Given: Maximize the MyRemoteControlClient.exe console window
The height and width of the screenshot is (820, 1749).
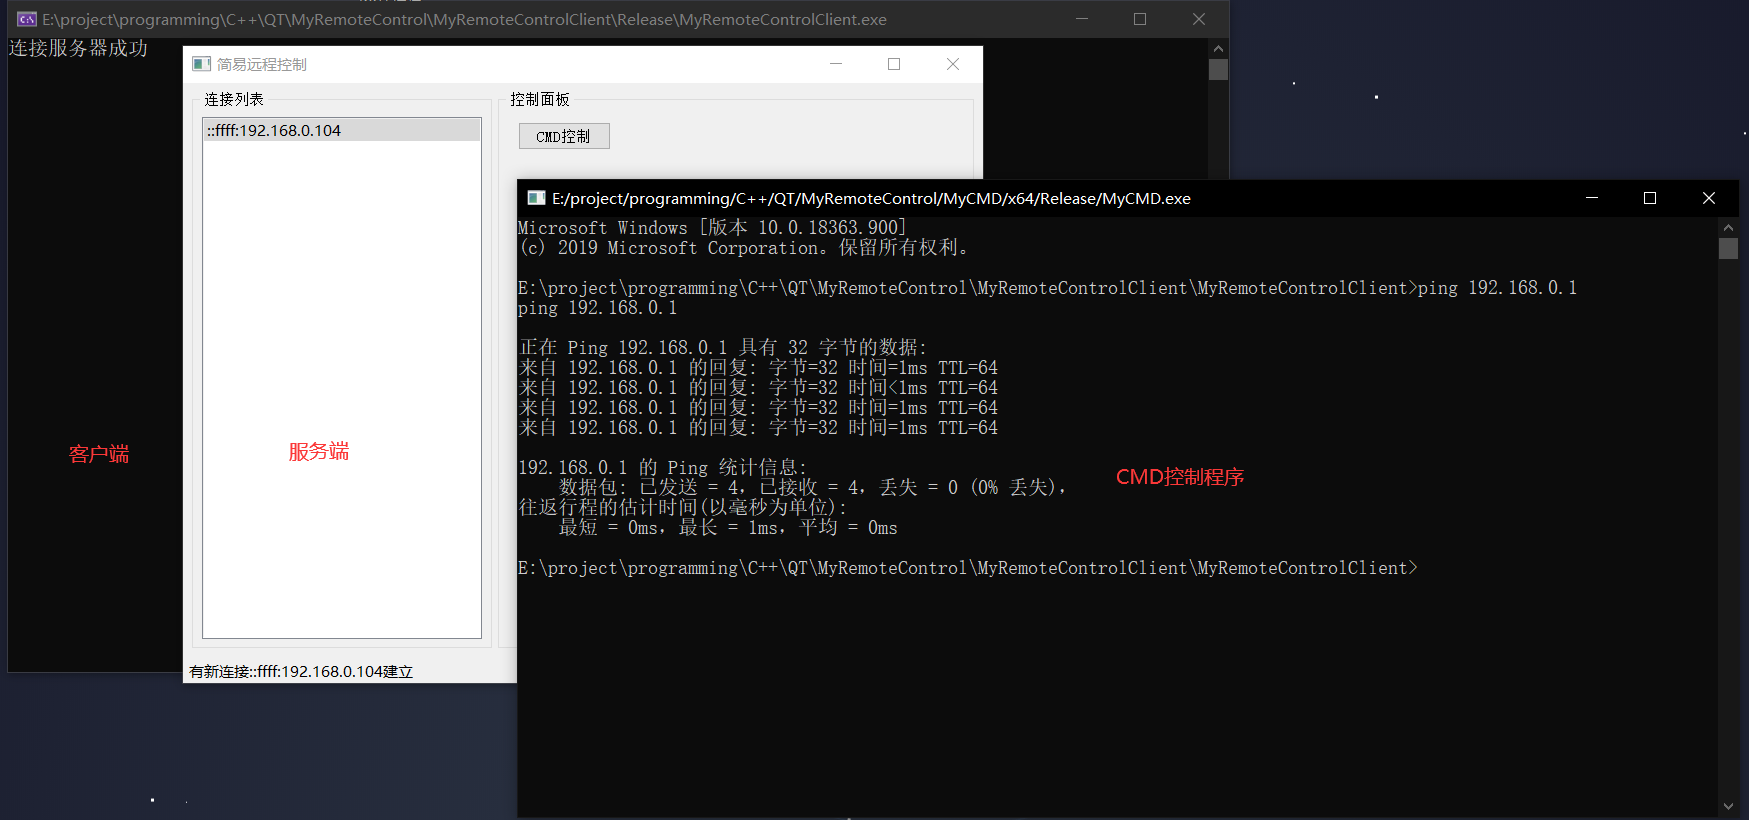Looking at the screenshot, I should (x=1140, y=19).
